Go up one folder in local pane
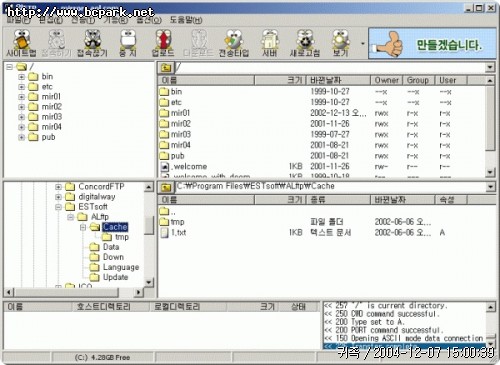 click(166, 187)
